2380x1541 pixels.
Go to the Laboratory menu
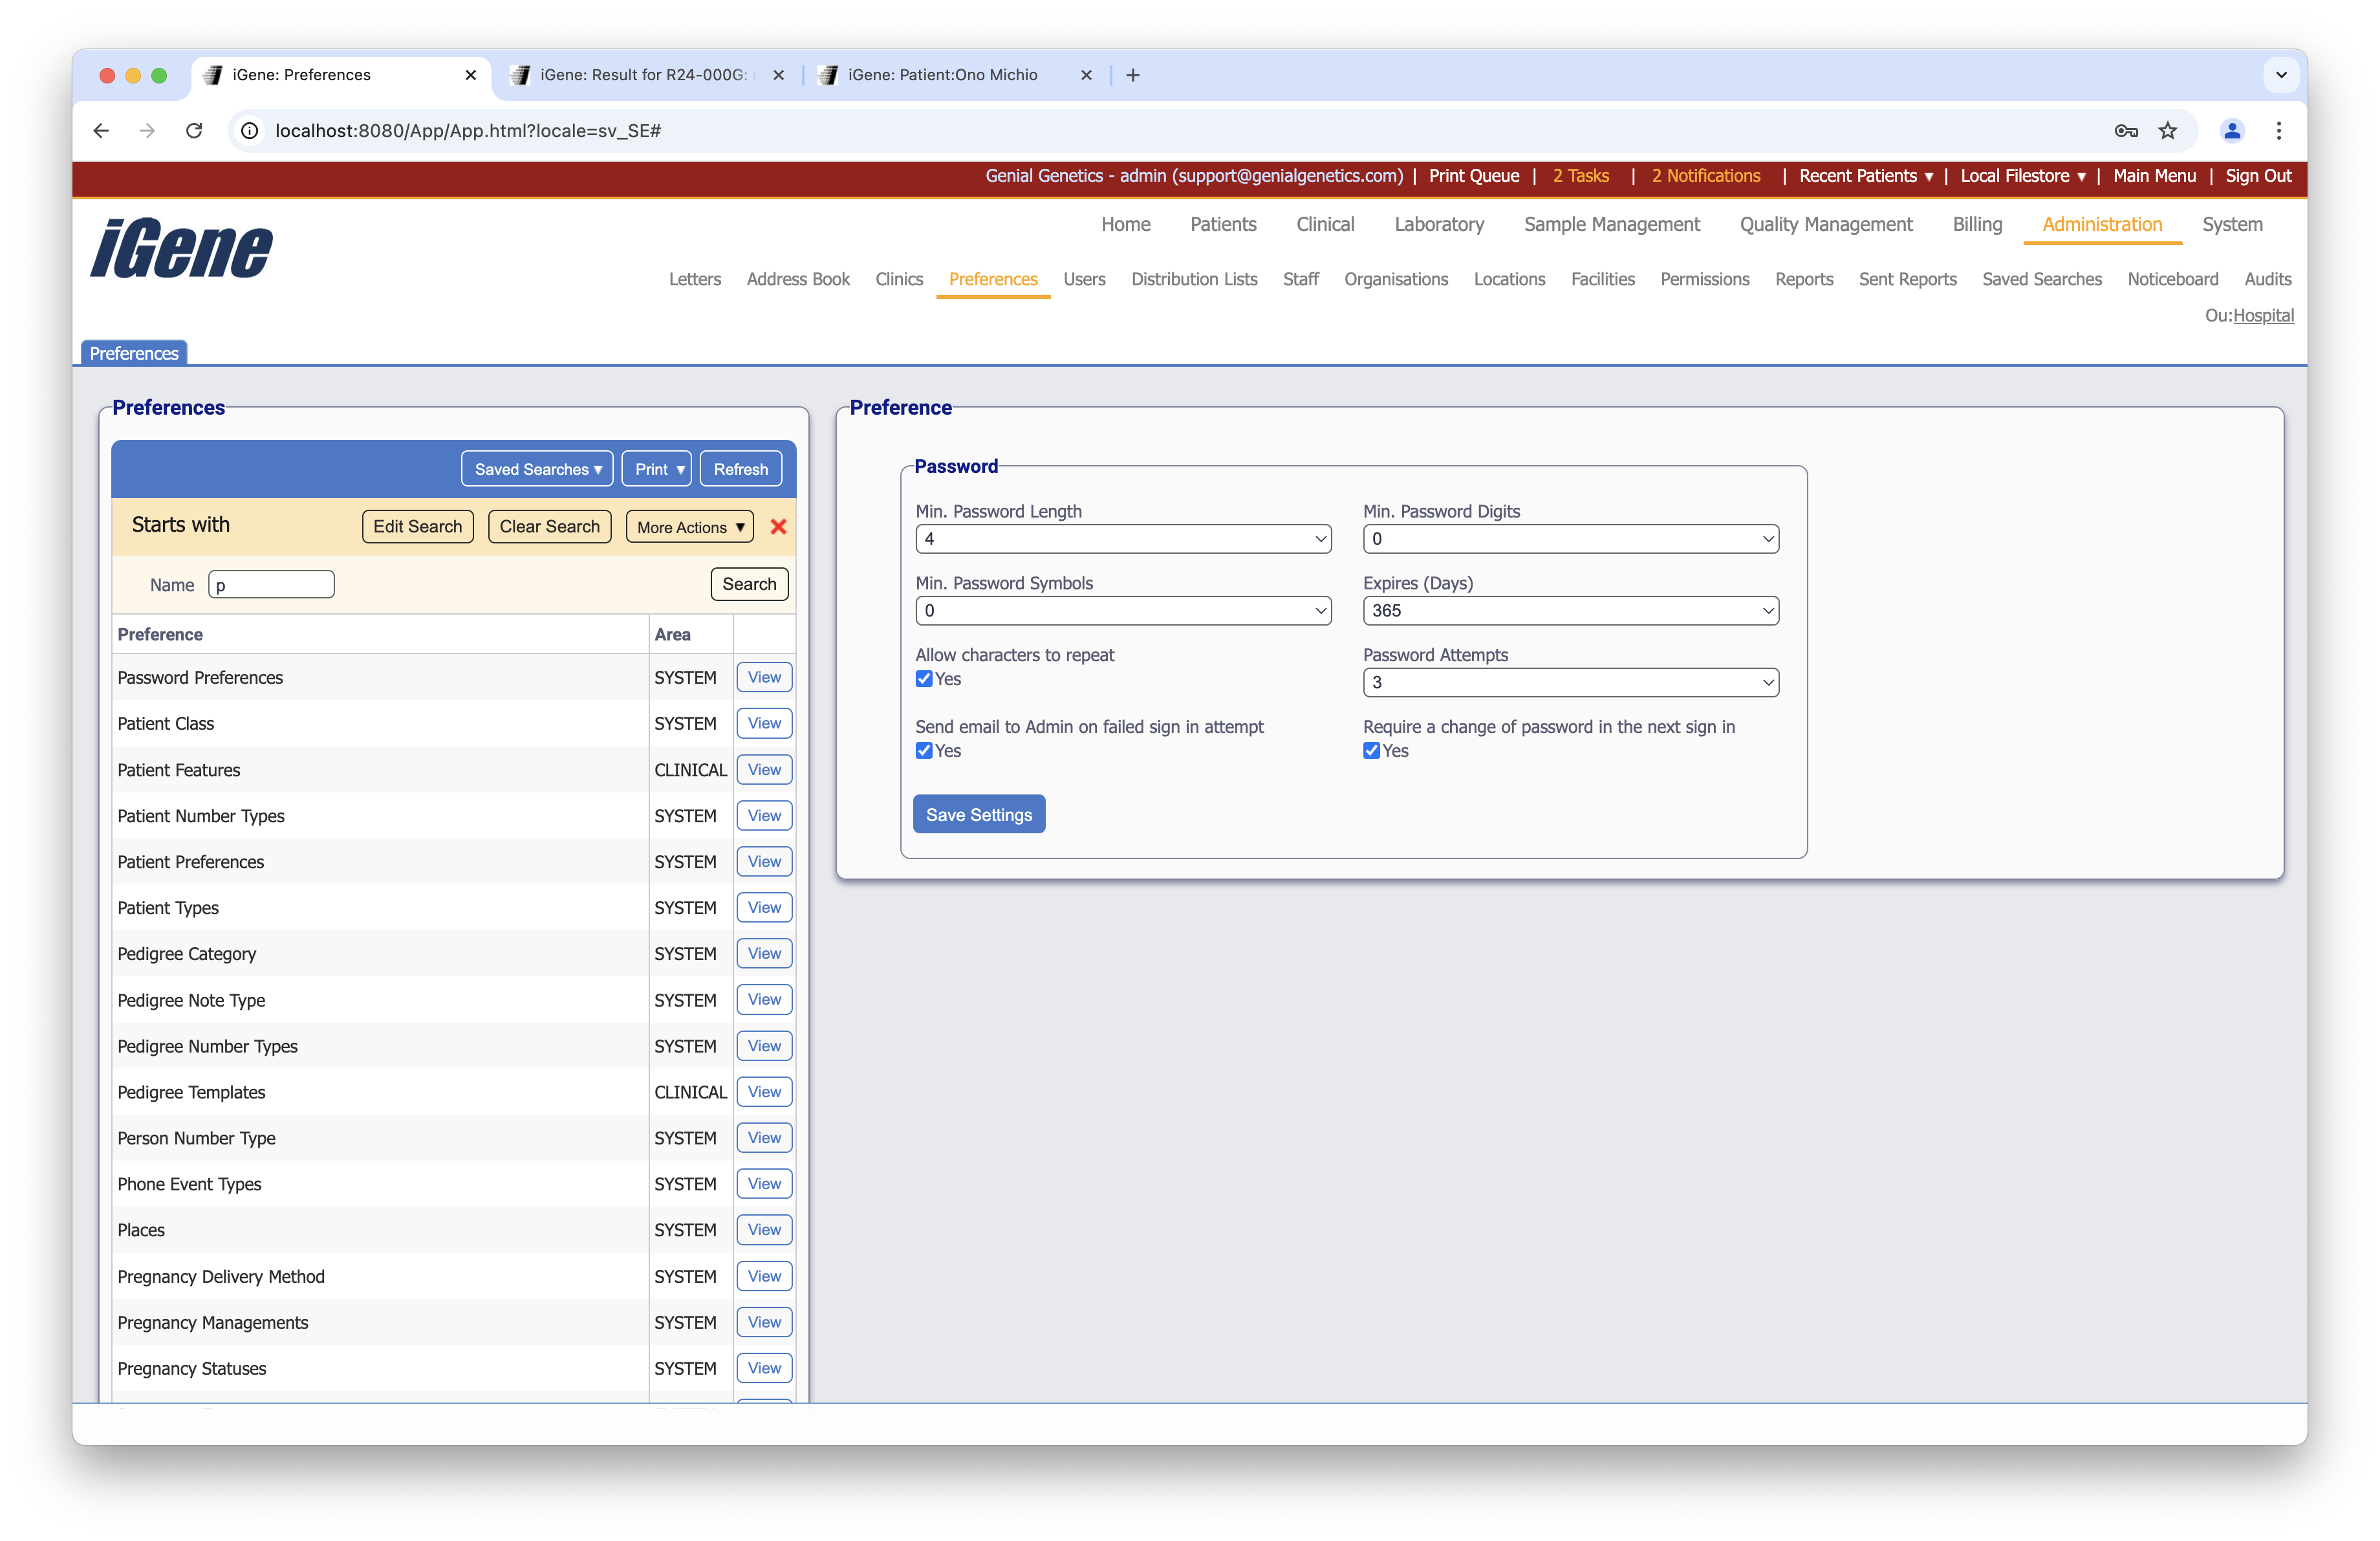(1438, 224)
